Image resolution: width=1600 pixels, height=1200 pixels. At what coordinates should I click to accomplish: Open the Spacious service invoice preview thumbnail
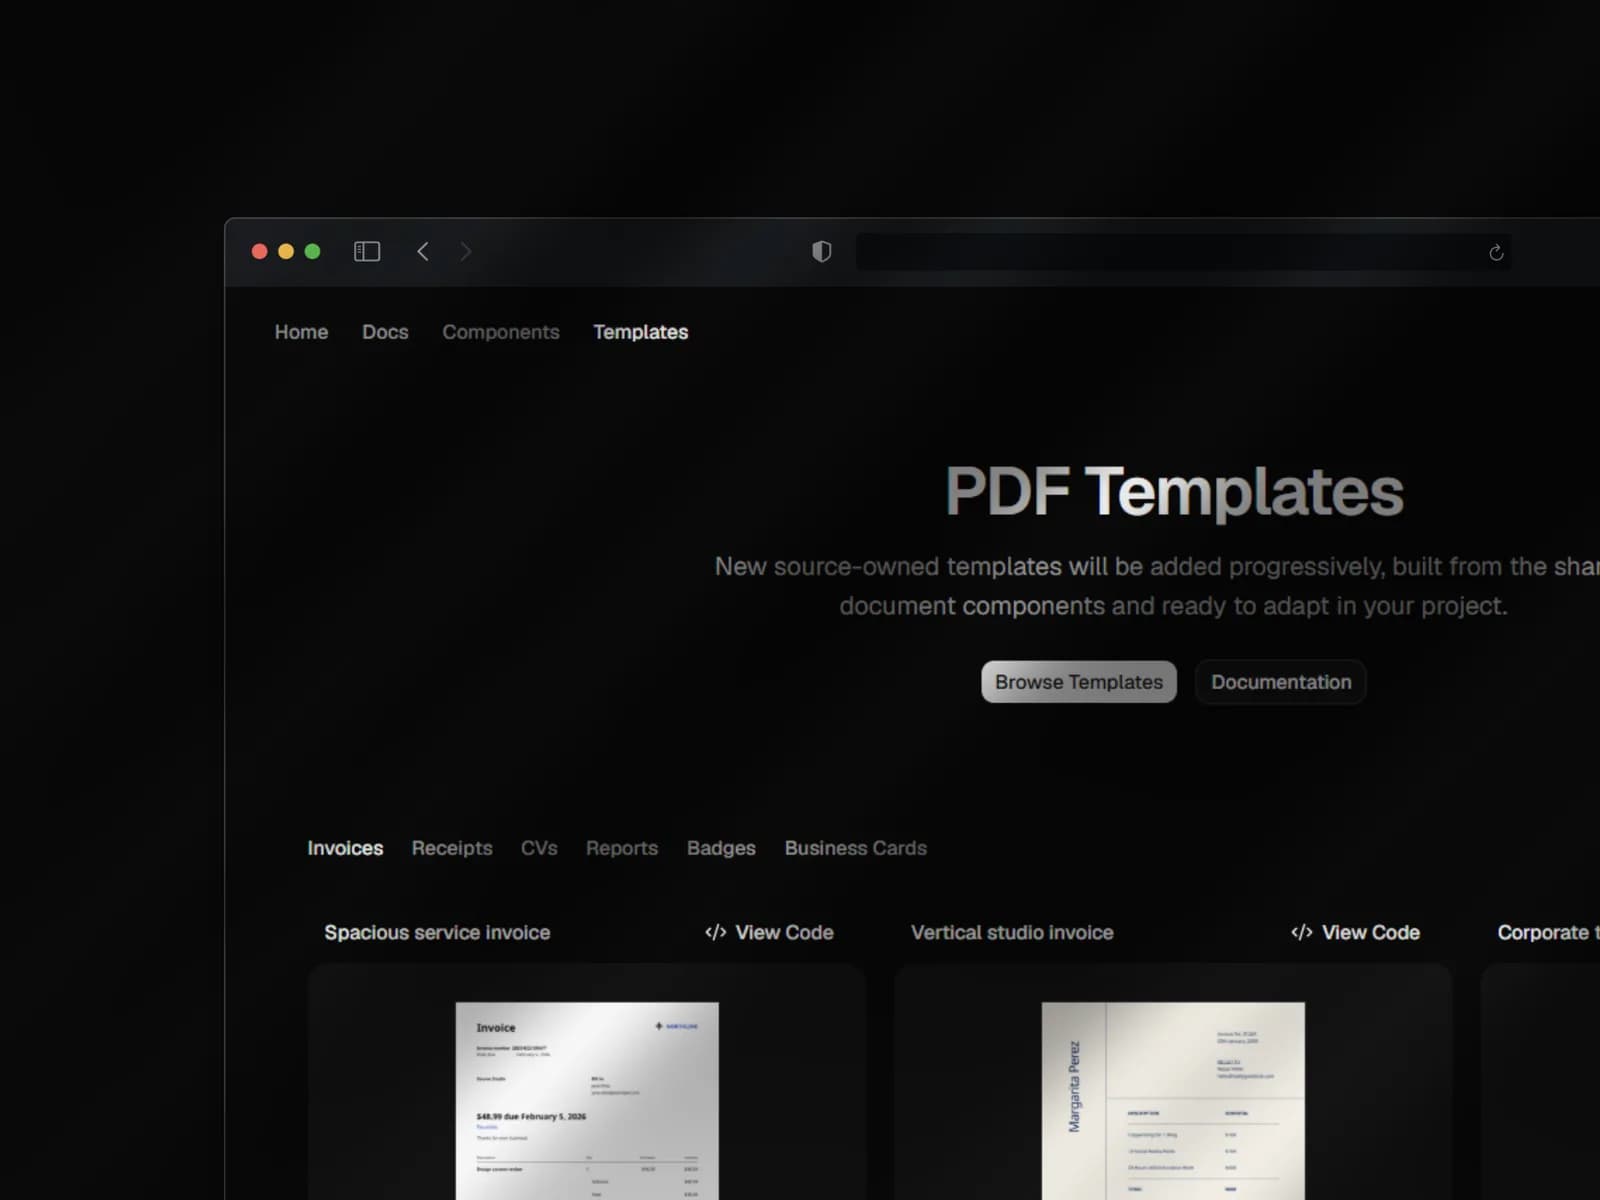(x=587, y=1100)
